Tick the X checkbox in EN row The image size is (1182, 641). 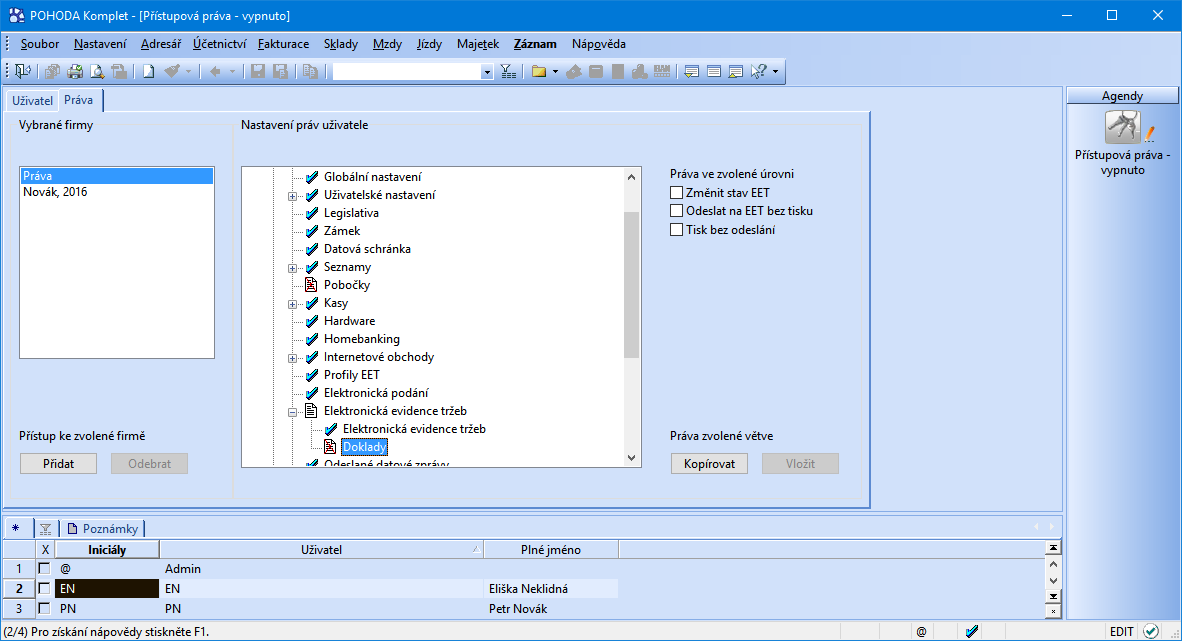click(x=44, y=588)
